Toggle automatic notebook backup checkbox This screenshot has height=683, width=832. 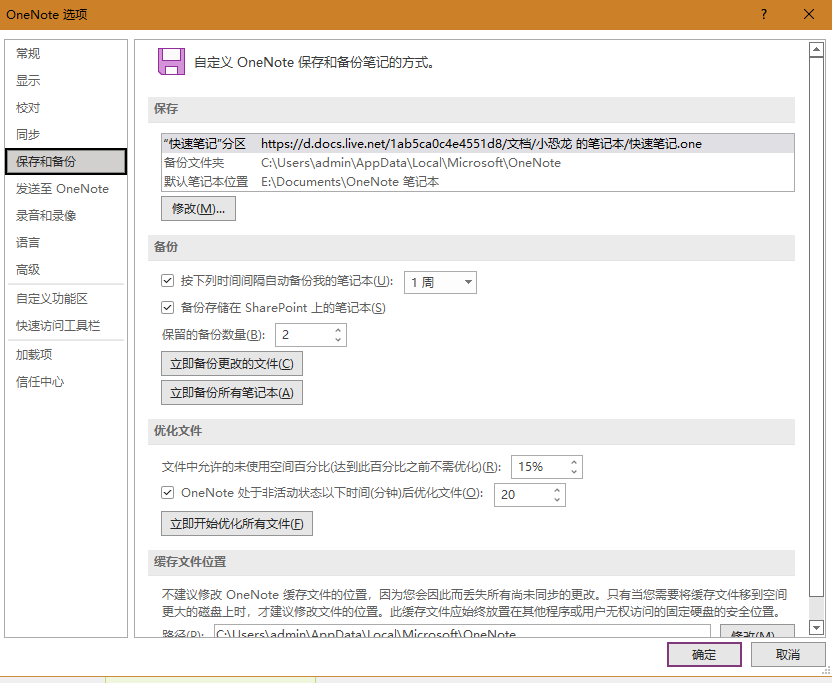coord(168,280)
